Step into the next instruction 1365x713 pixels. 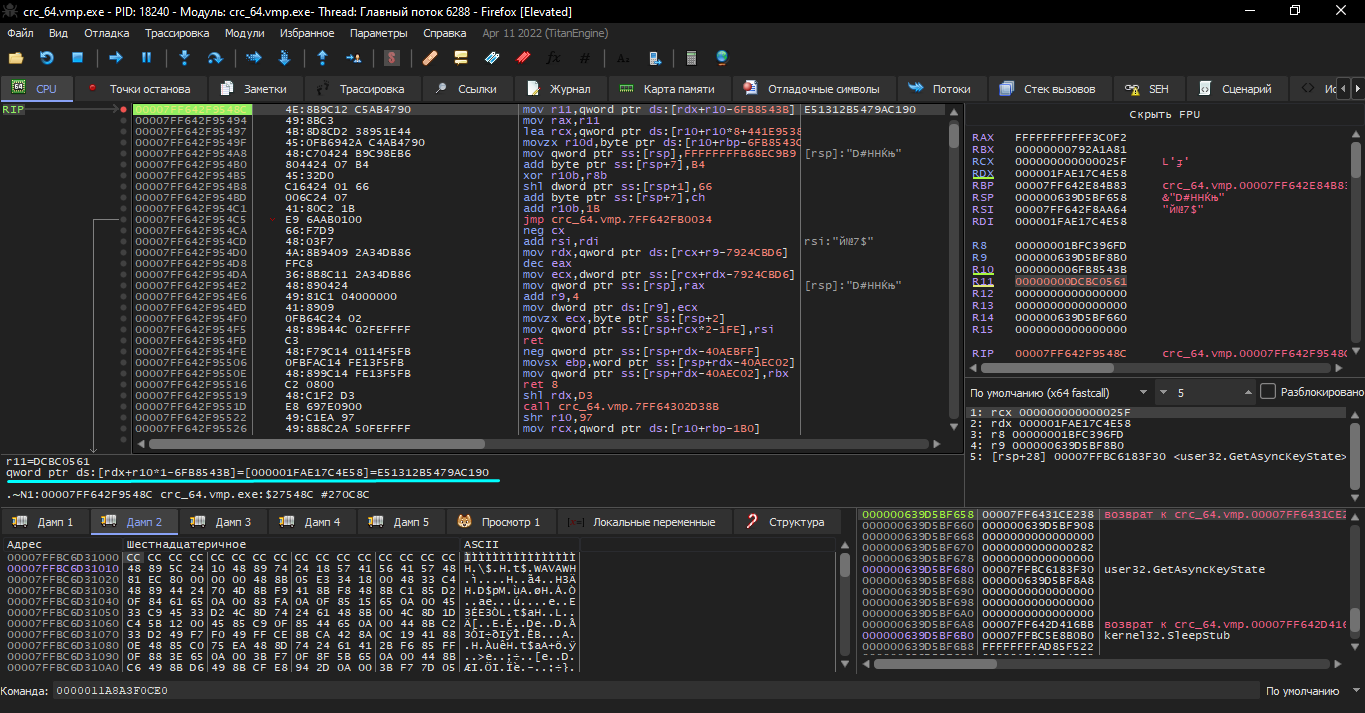click(x=184, y=58)
